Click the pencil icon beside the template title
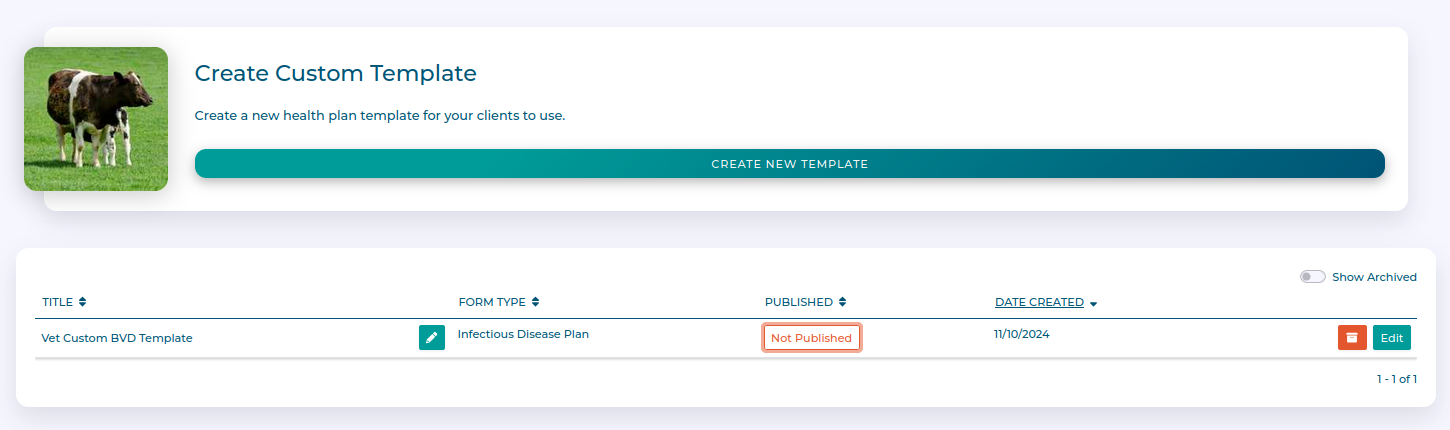The height and width of the screenshot is (430, 1450). 432,338
